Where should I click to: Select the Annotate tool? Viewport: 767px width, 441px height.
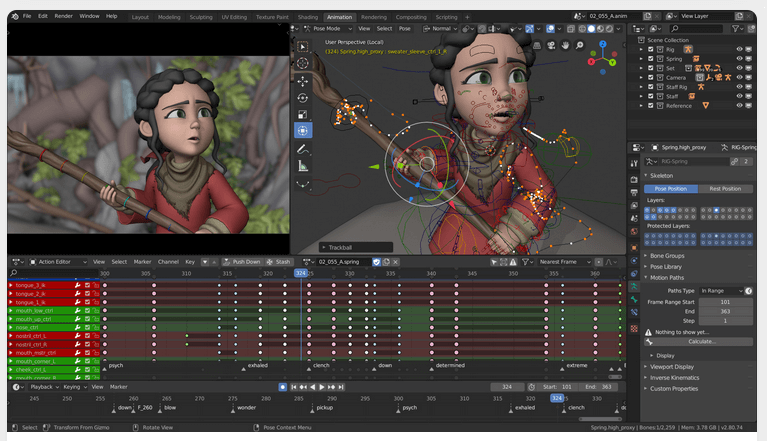303,149
